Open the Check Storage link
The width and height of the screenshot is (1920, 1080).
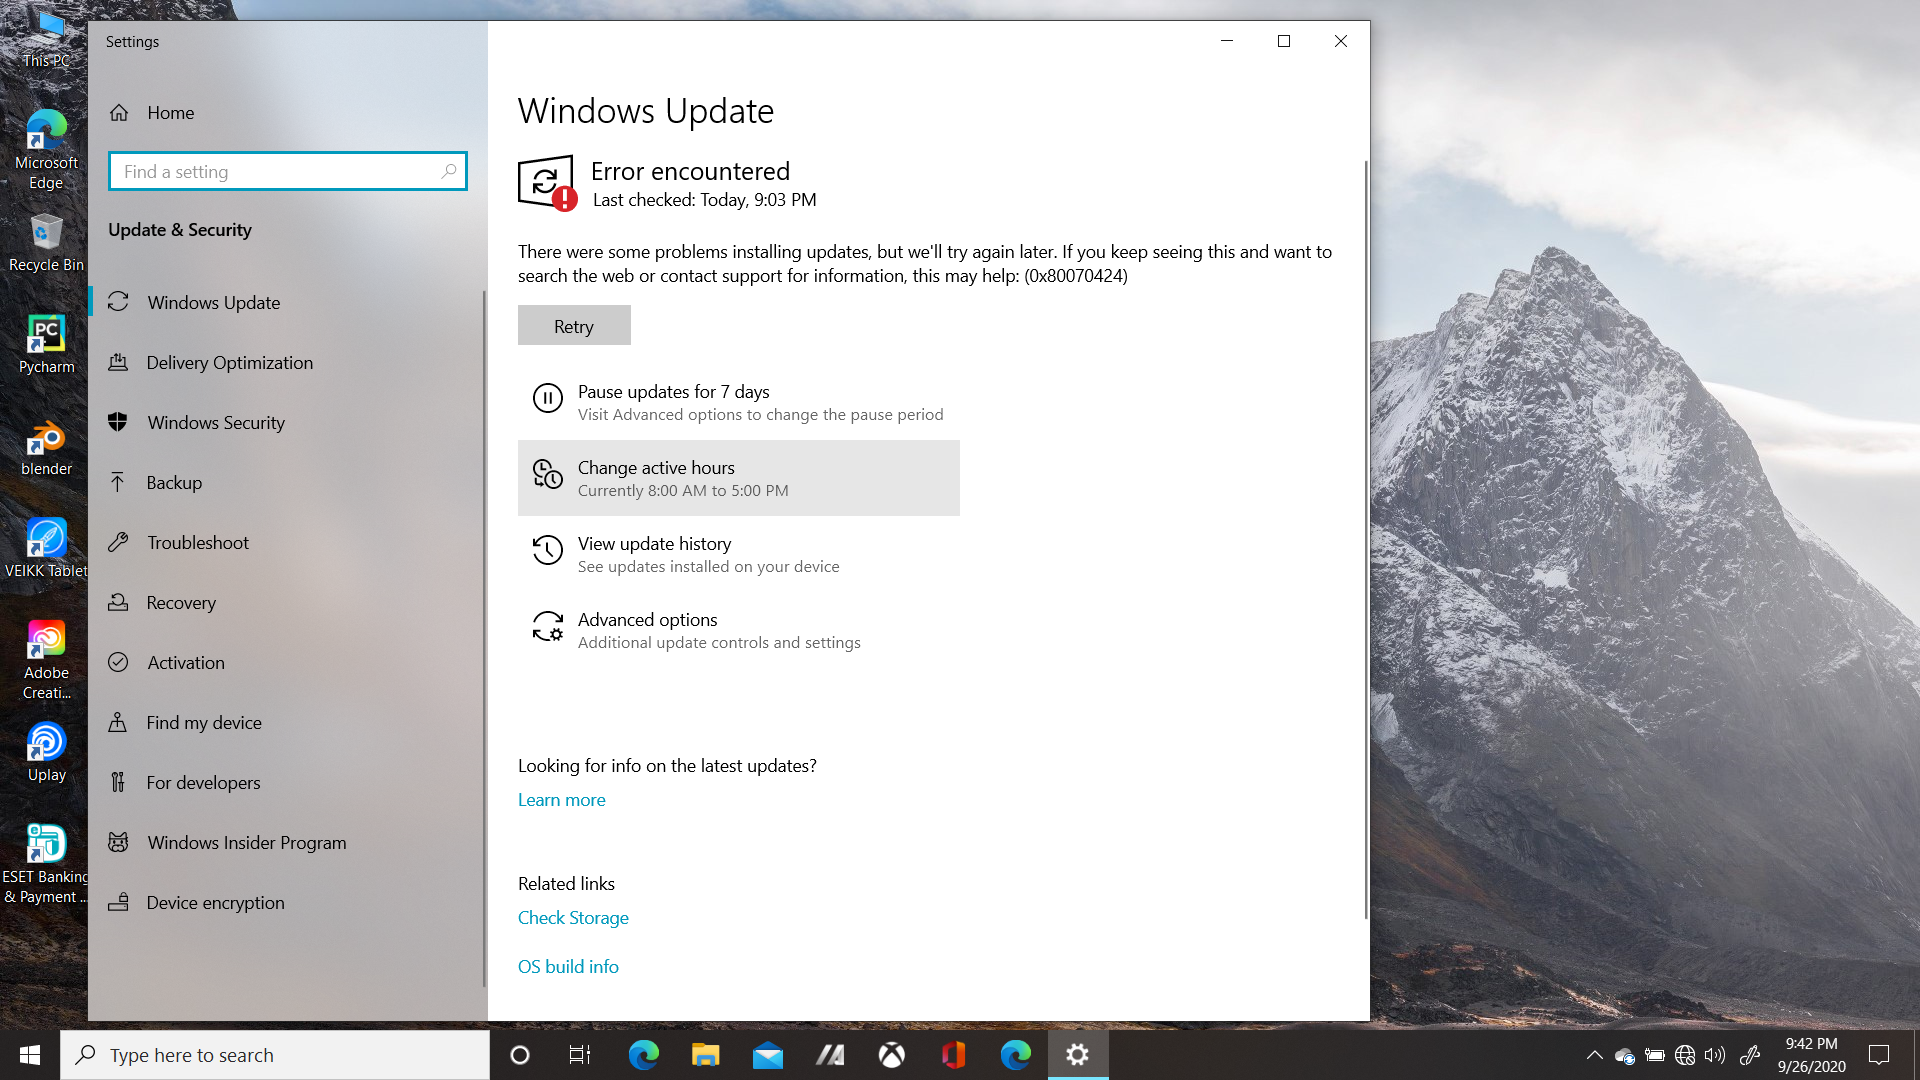(573, 918)
